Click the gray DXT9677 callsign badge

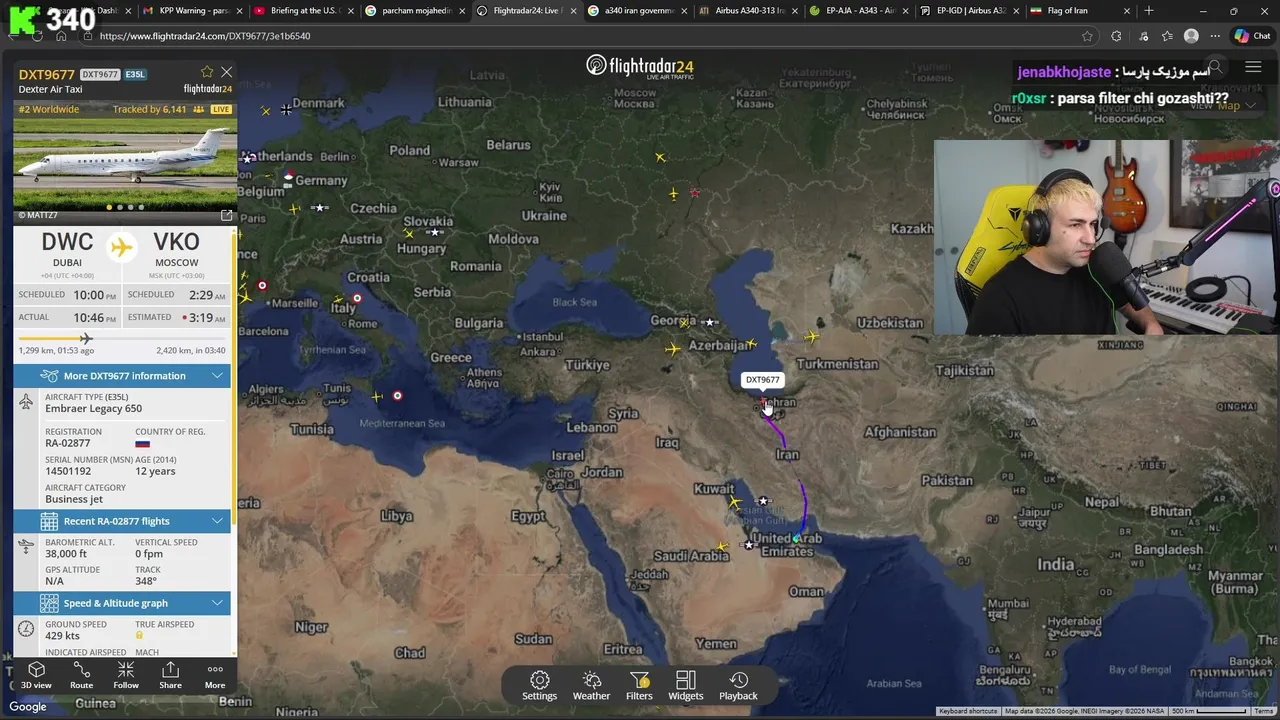coord(100,75)
